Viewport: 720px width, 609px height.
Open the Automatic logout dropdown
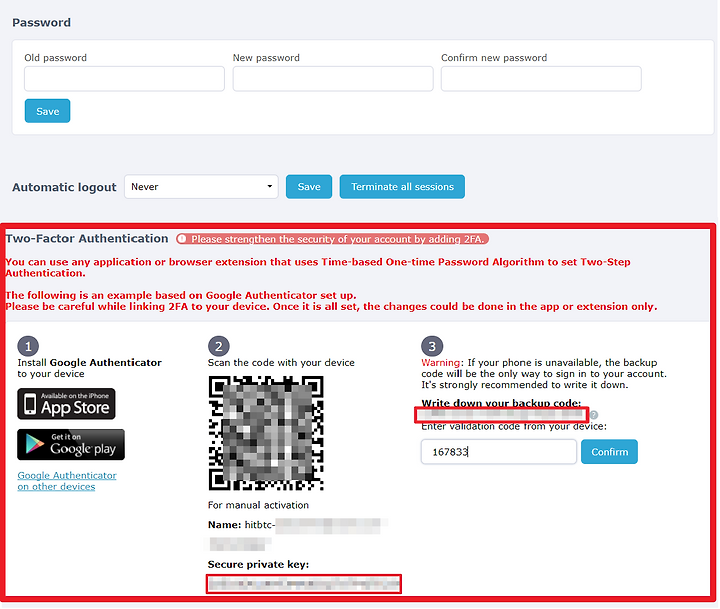(201, 186)
